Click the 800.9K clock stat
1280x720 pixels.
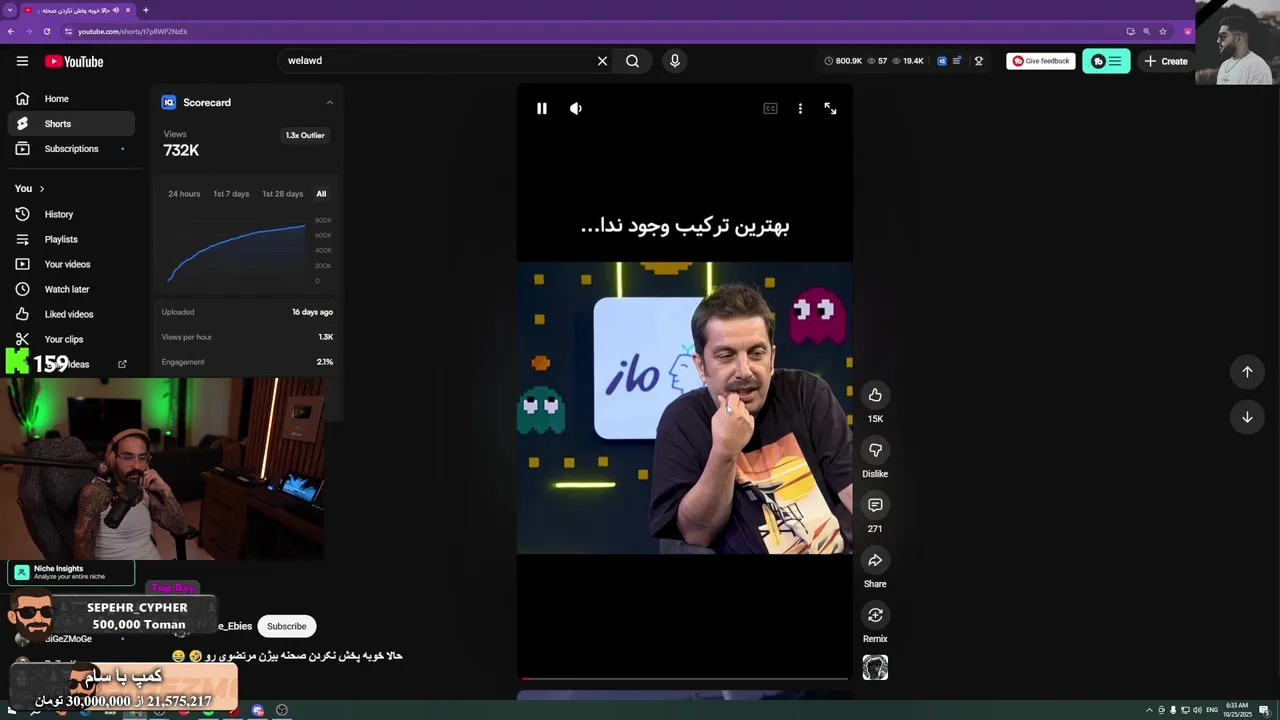pos(843,61)
